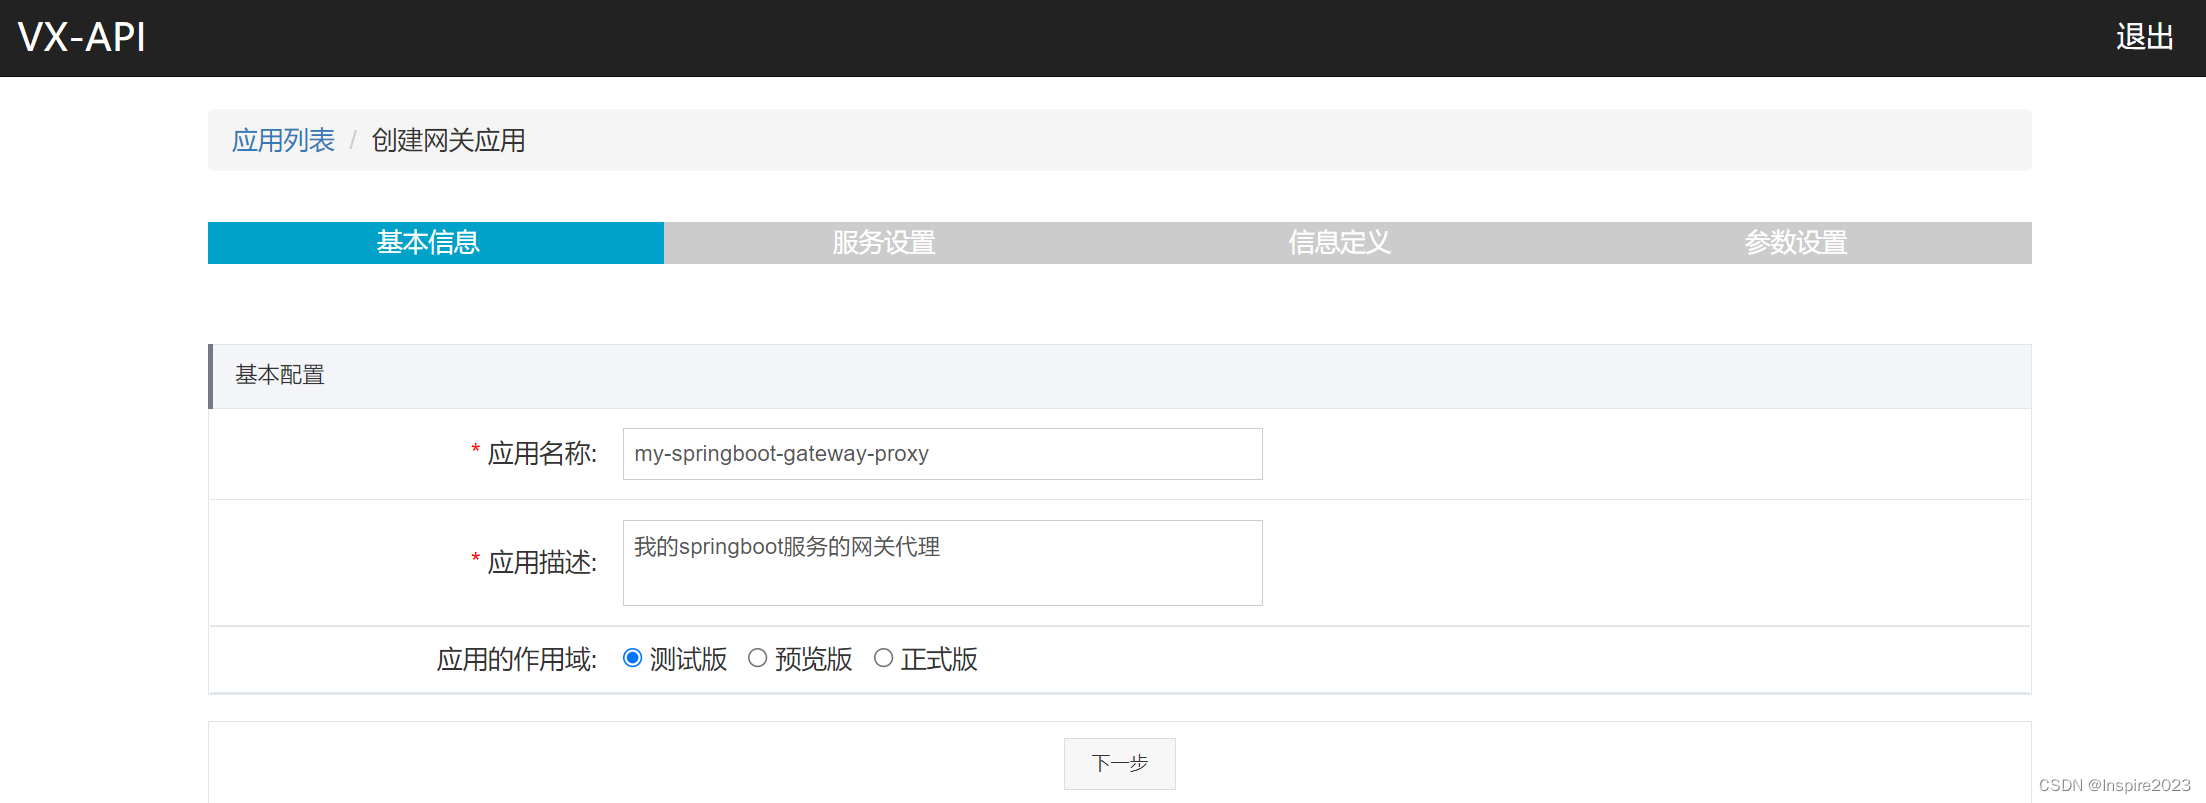Click the 应用名称 field label
The image size is (2206, 803).
542,454
